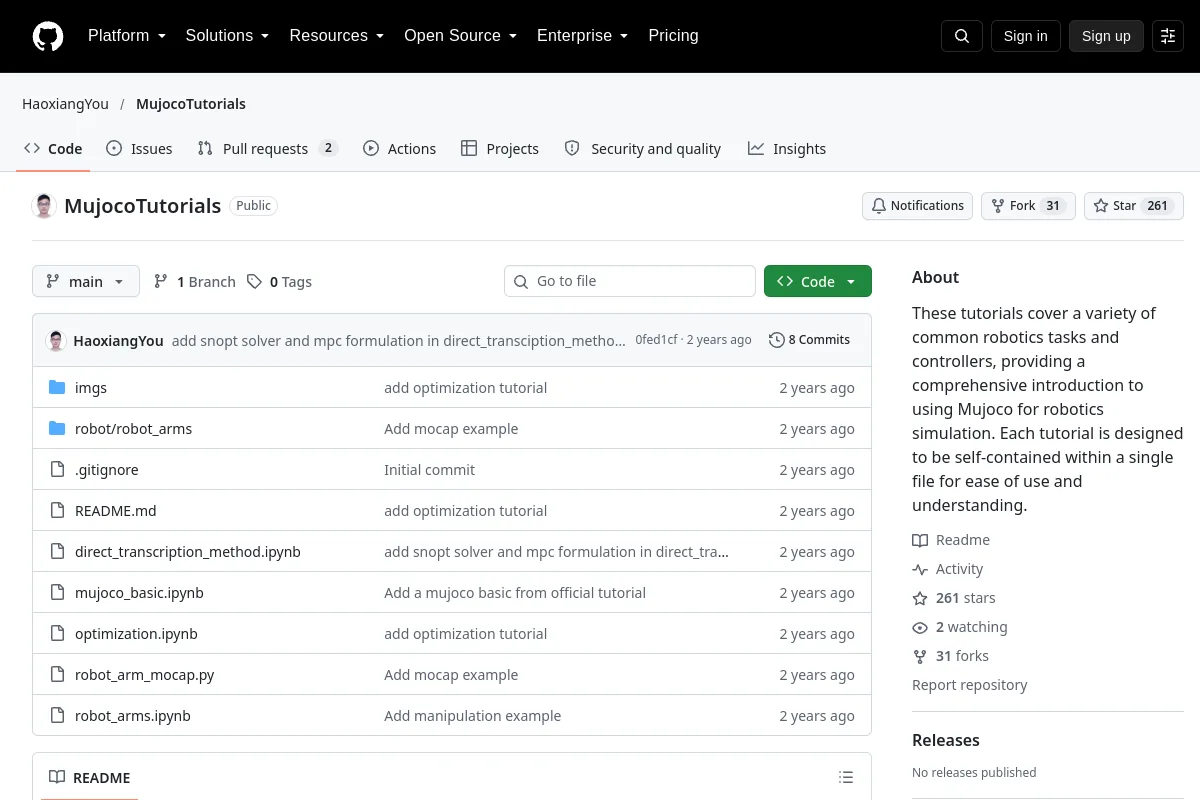This screenshot has height=800, width=1200.
Task: Open 'Add manipulation example' commit message
Action: pyautogui.click(x=473, y=716)
